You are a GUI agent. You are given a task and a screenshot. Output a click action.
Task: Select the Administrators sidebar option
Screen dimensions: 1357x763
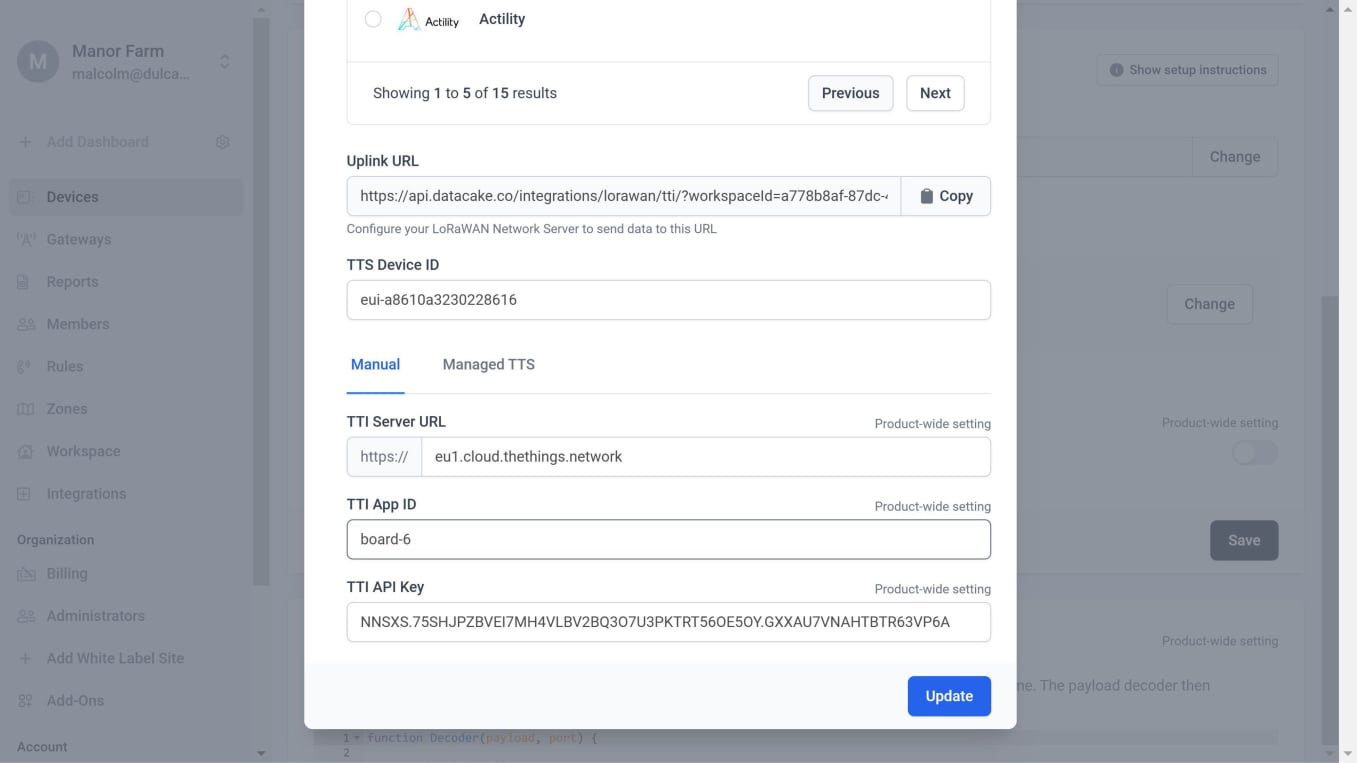[95, 615]
